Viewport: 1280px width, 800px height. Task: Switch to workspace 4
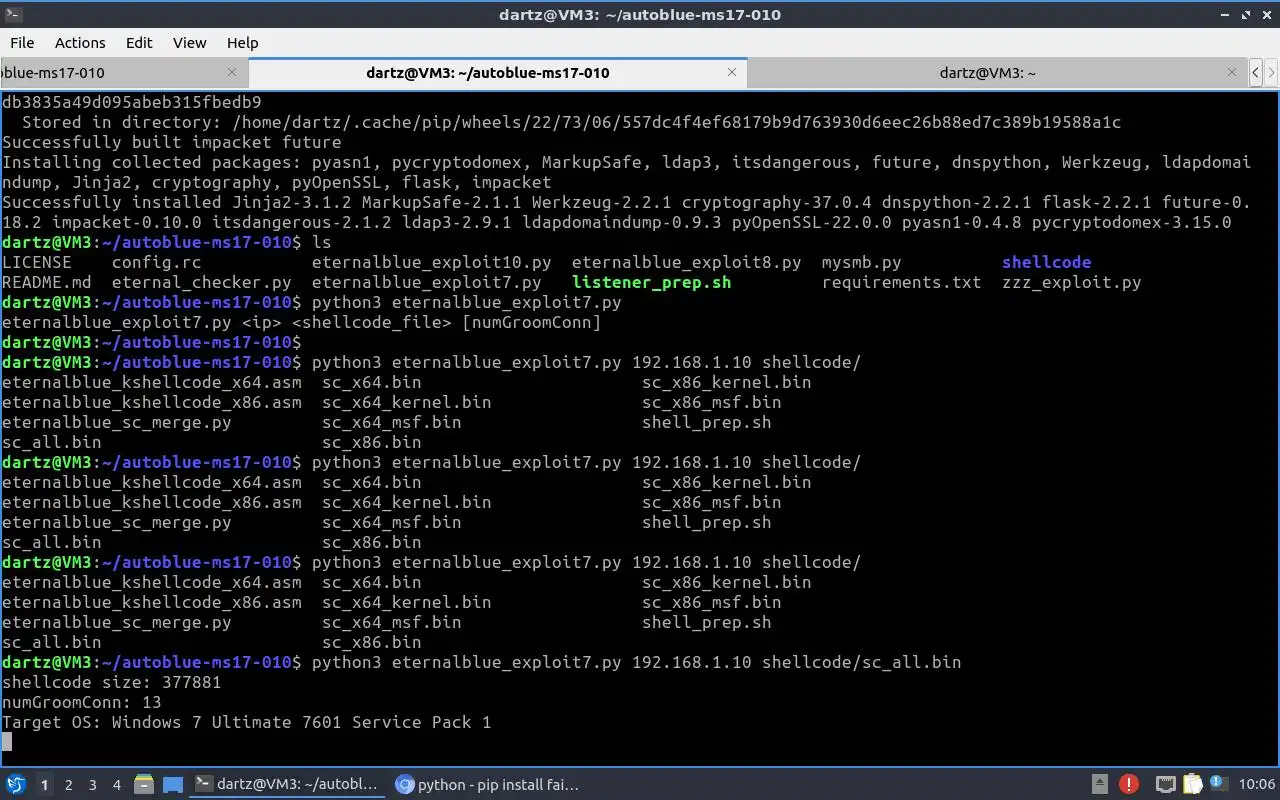pos(117,785)
